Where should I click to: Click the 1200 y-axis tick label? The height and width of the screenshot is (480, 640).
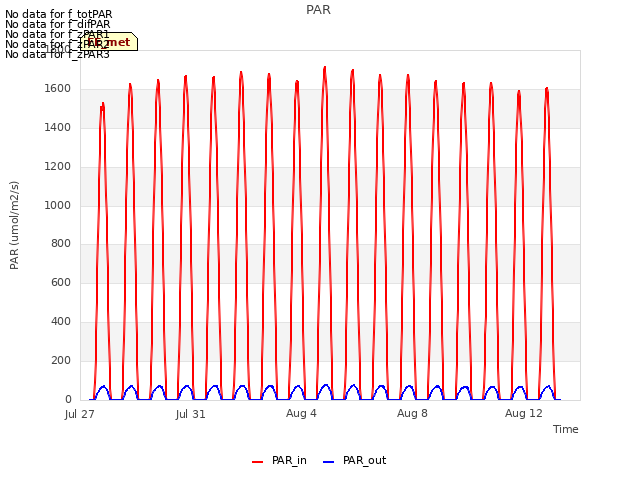tap(58, 167)
